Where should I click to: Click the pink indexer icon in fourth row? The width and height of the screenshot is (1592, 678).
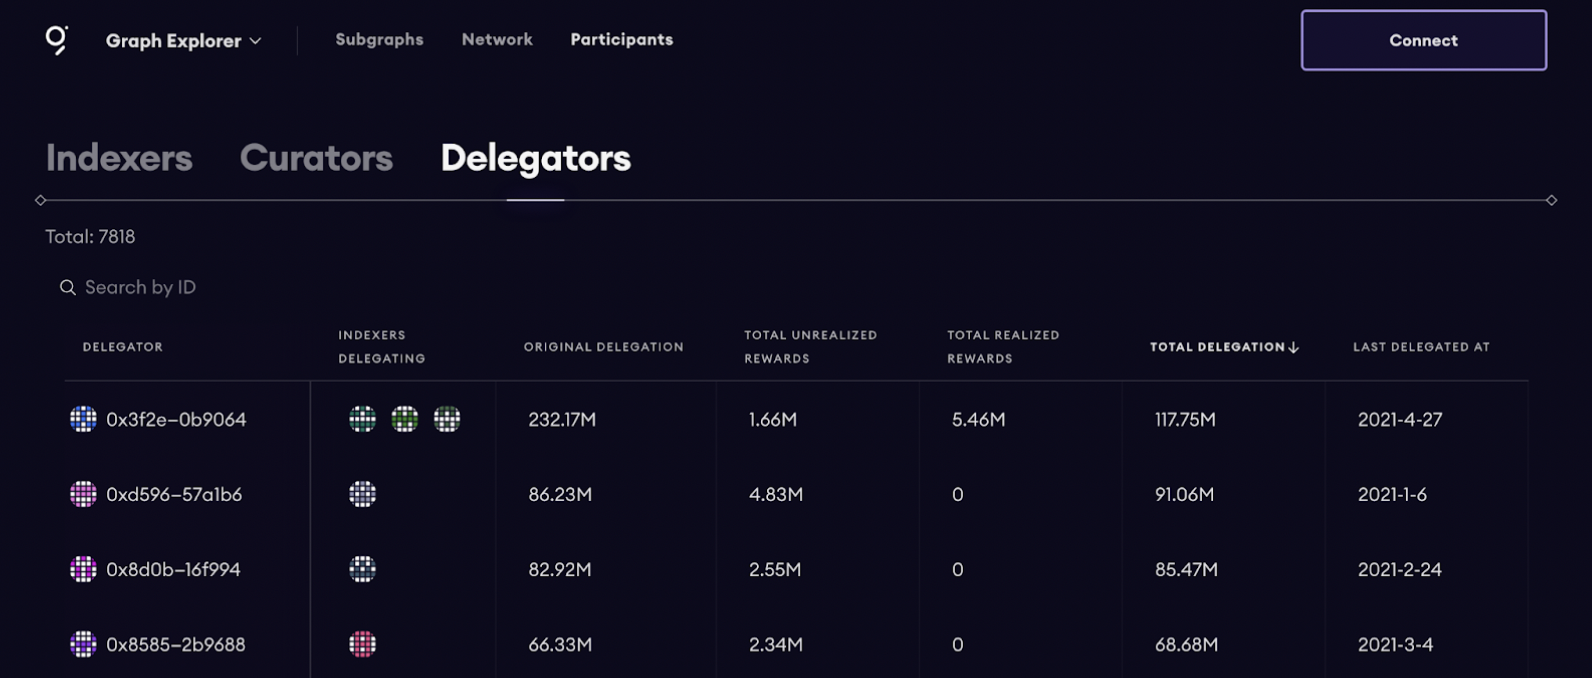pyautogui.click(x=362, y=644)
